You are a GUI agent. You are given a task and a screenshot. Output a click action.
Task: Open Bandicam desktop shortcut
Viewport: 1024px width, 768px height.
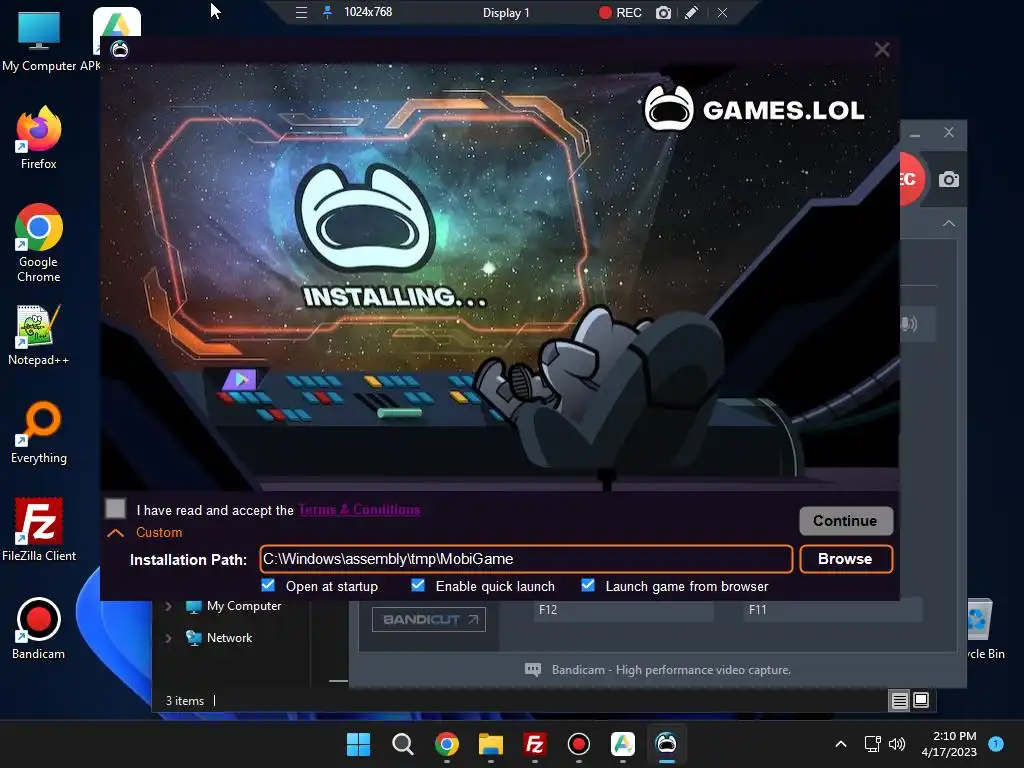click(39, 628)
